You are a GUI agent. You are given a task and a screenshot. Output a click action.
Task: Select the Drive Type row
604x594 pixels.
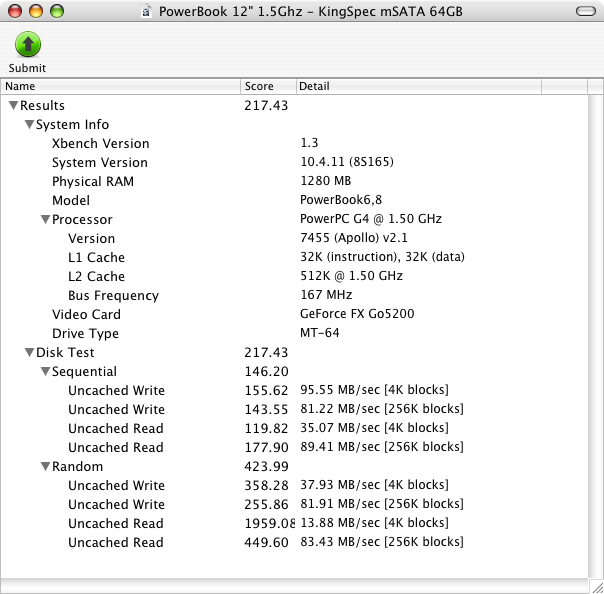tap(294, 333)
